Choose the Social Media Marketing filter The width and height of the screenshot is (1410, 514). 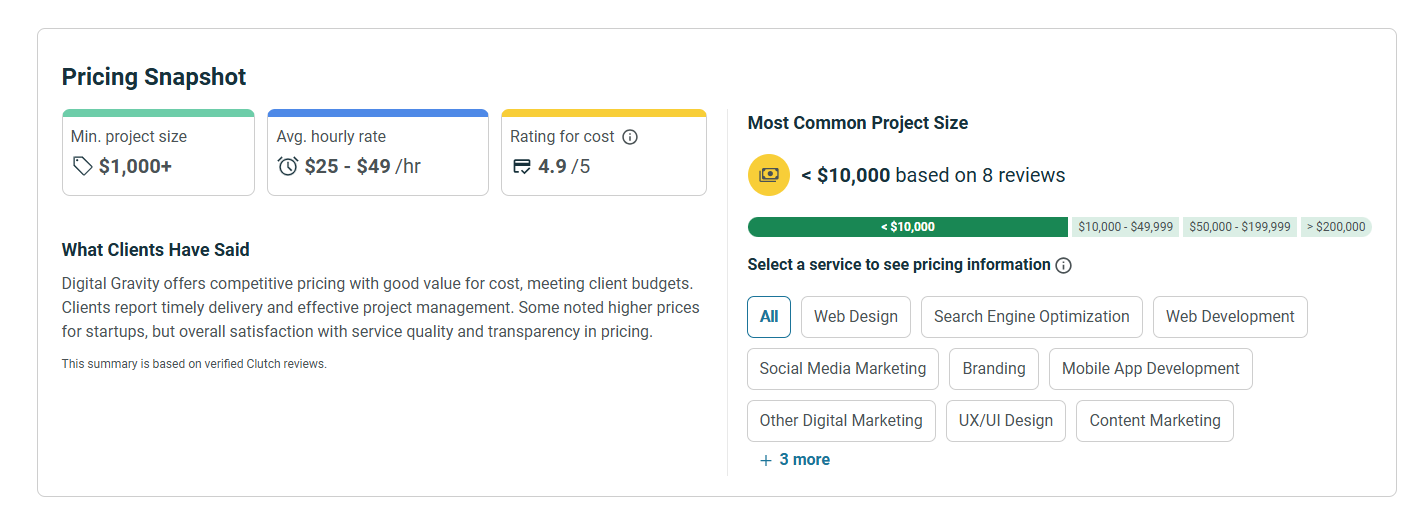click(843, 369)
